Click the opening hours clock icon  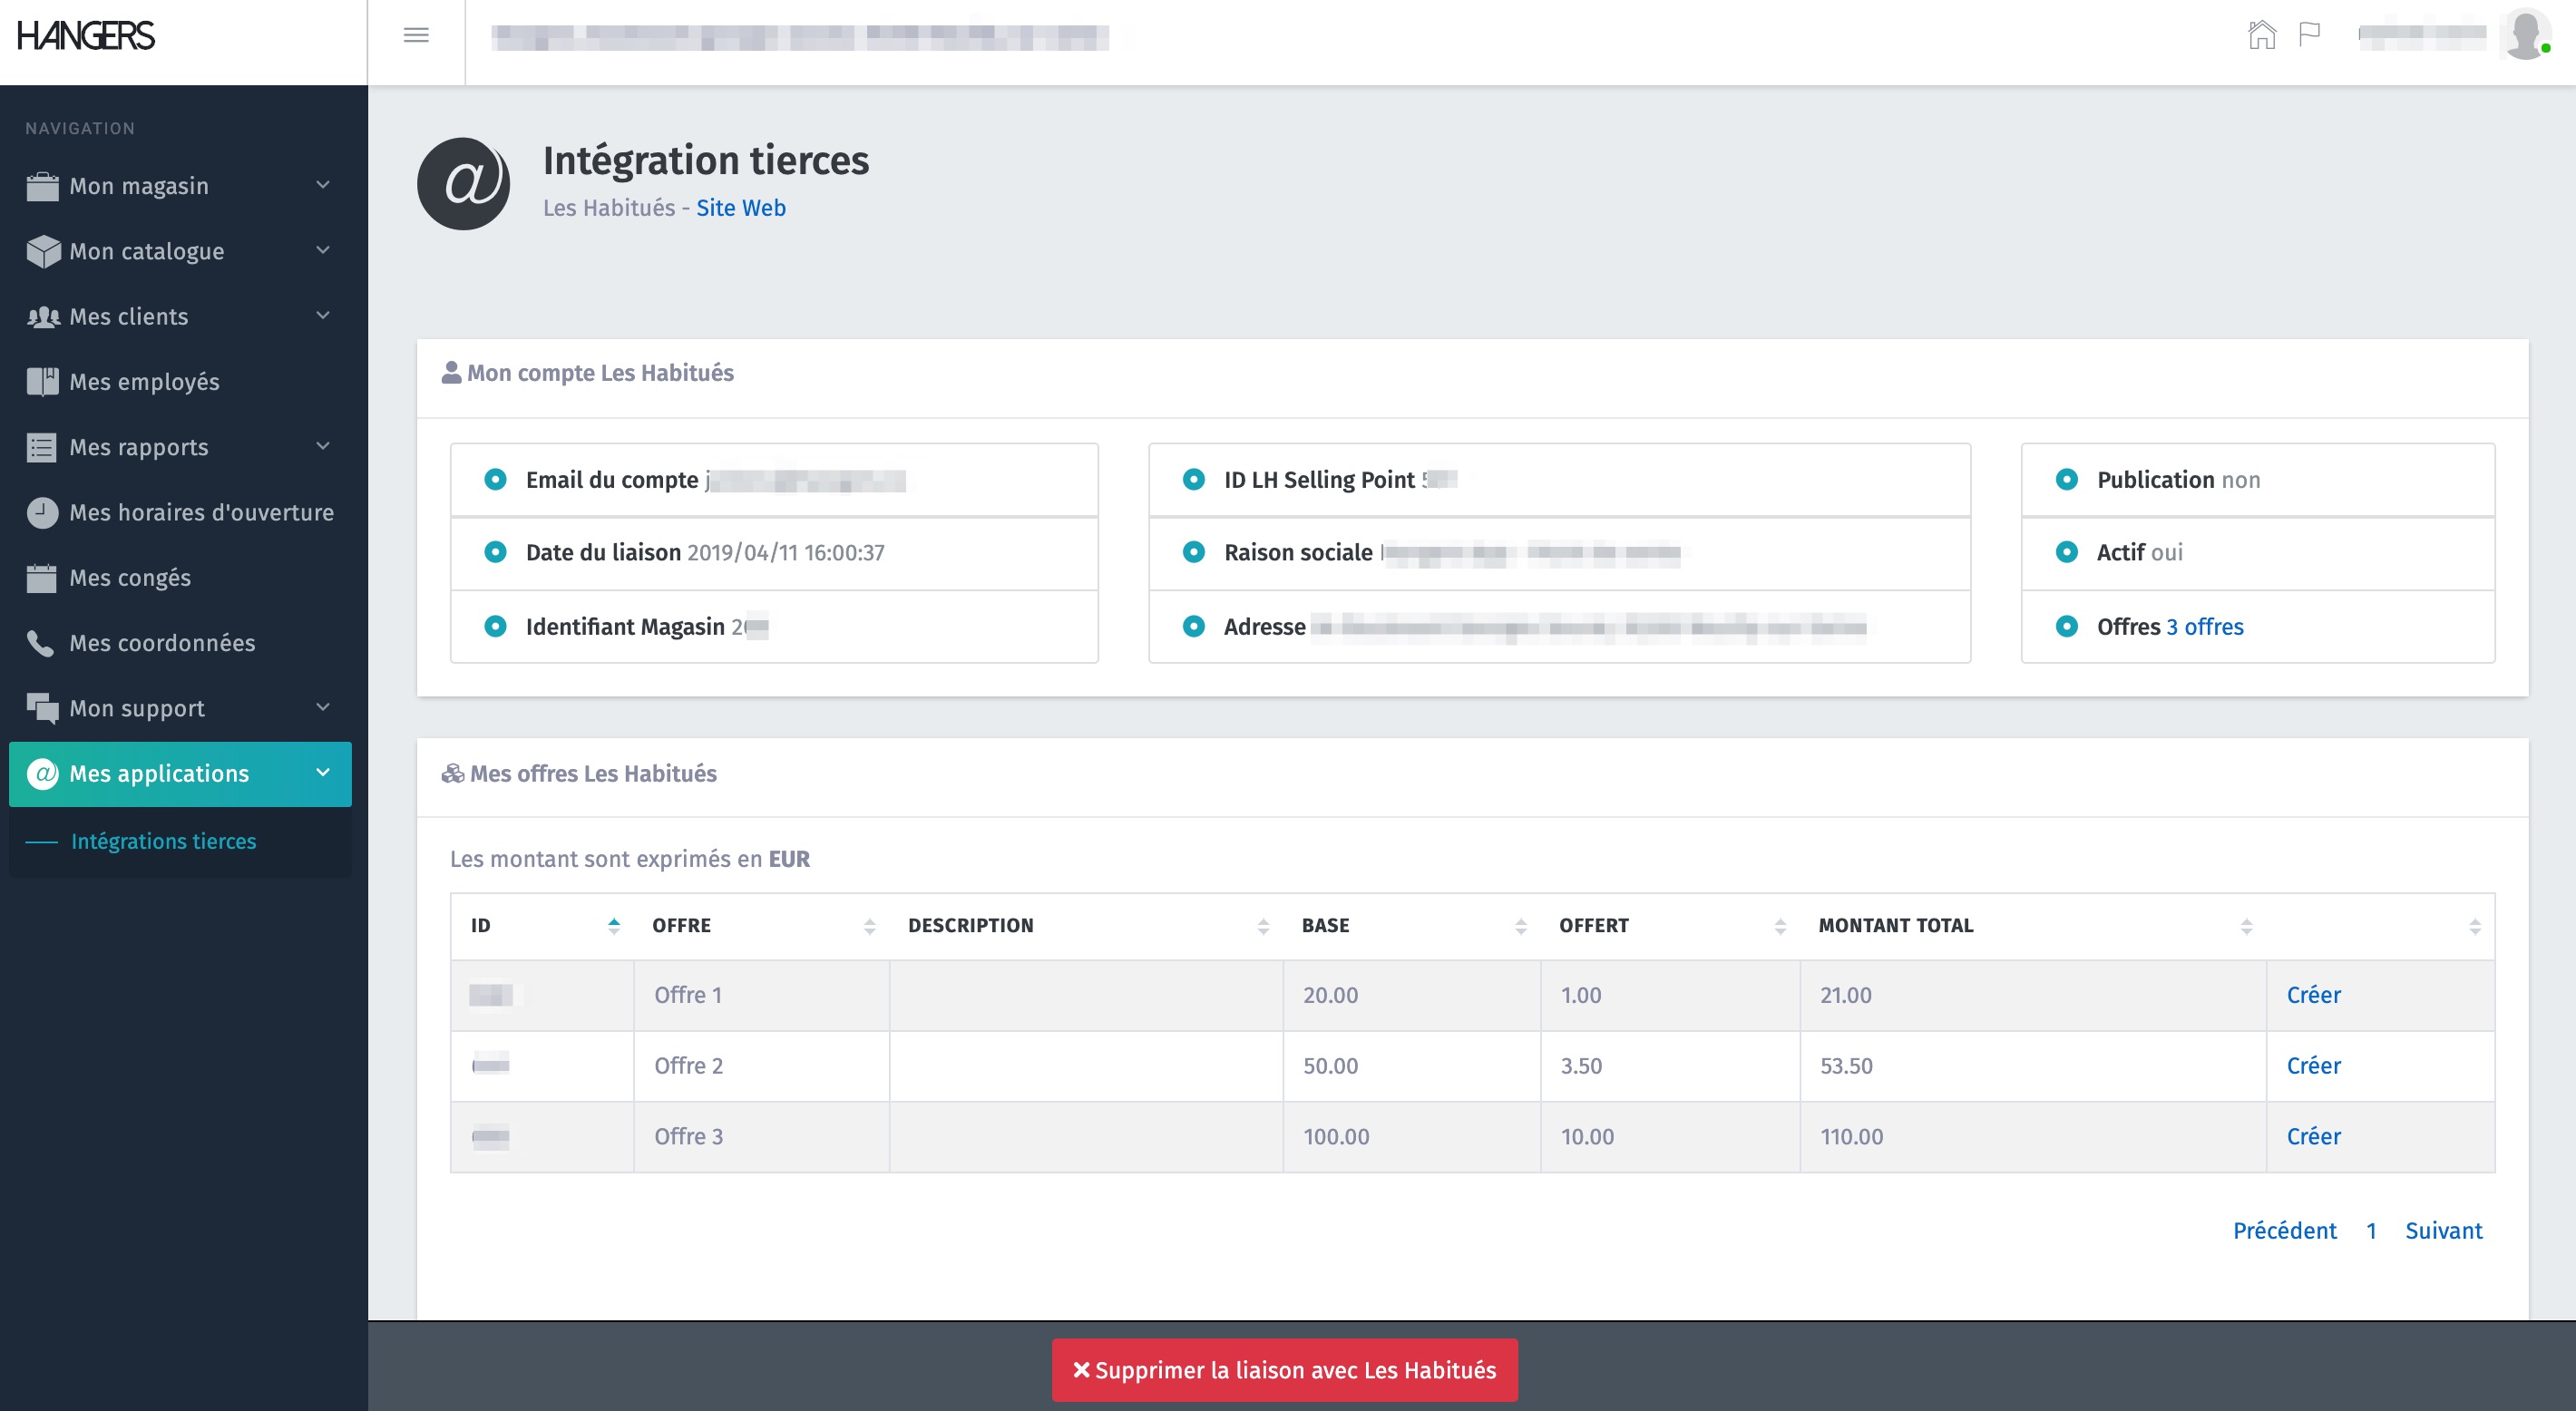coord(42,512)
